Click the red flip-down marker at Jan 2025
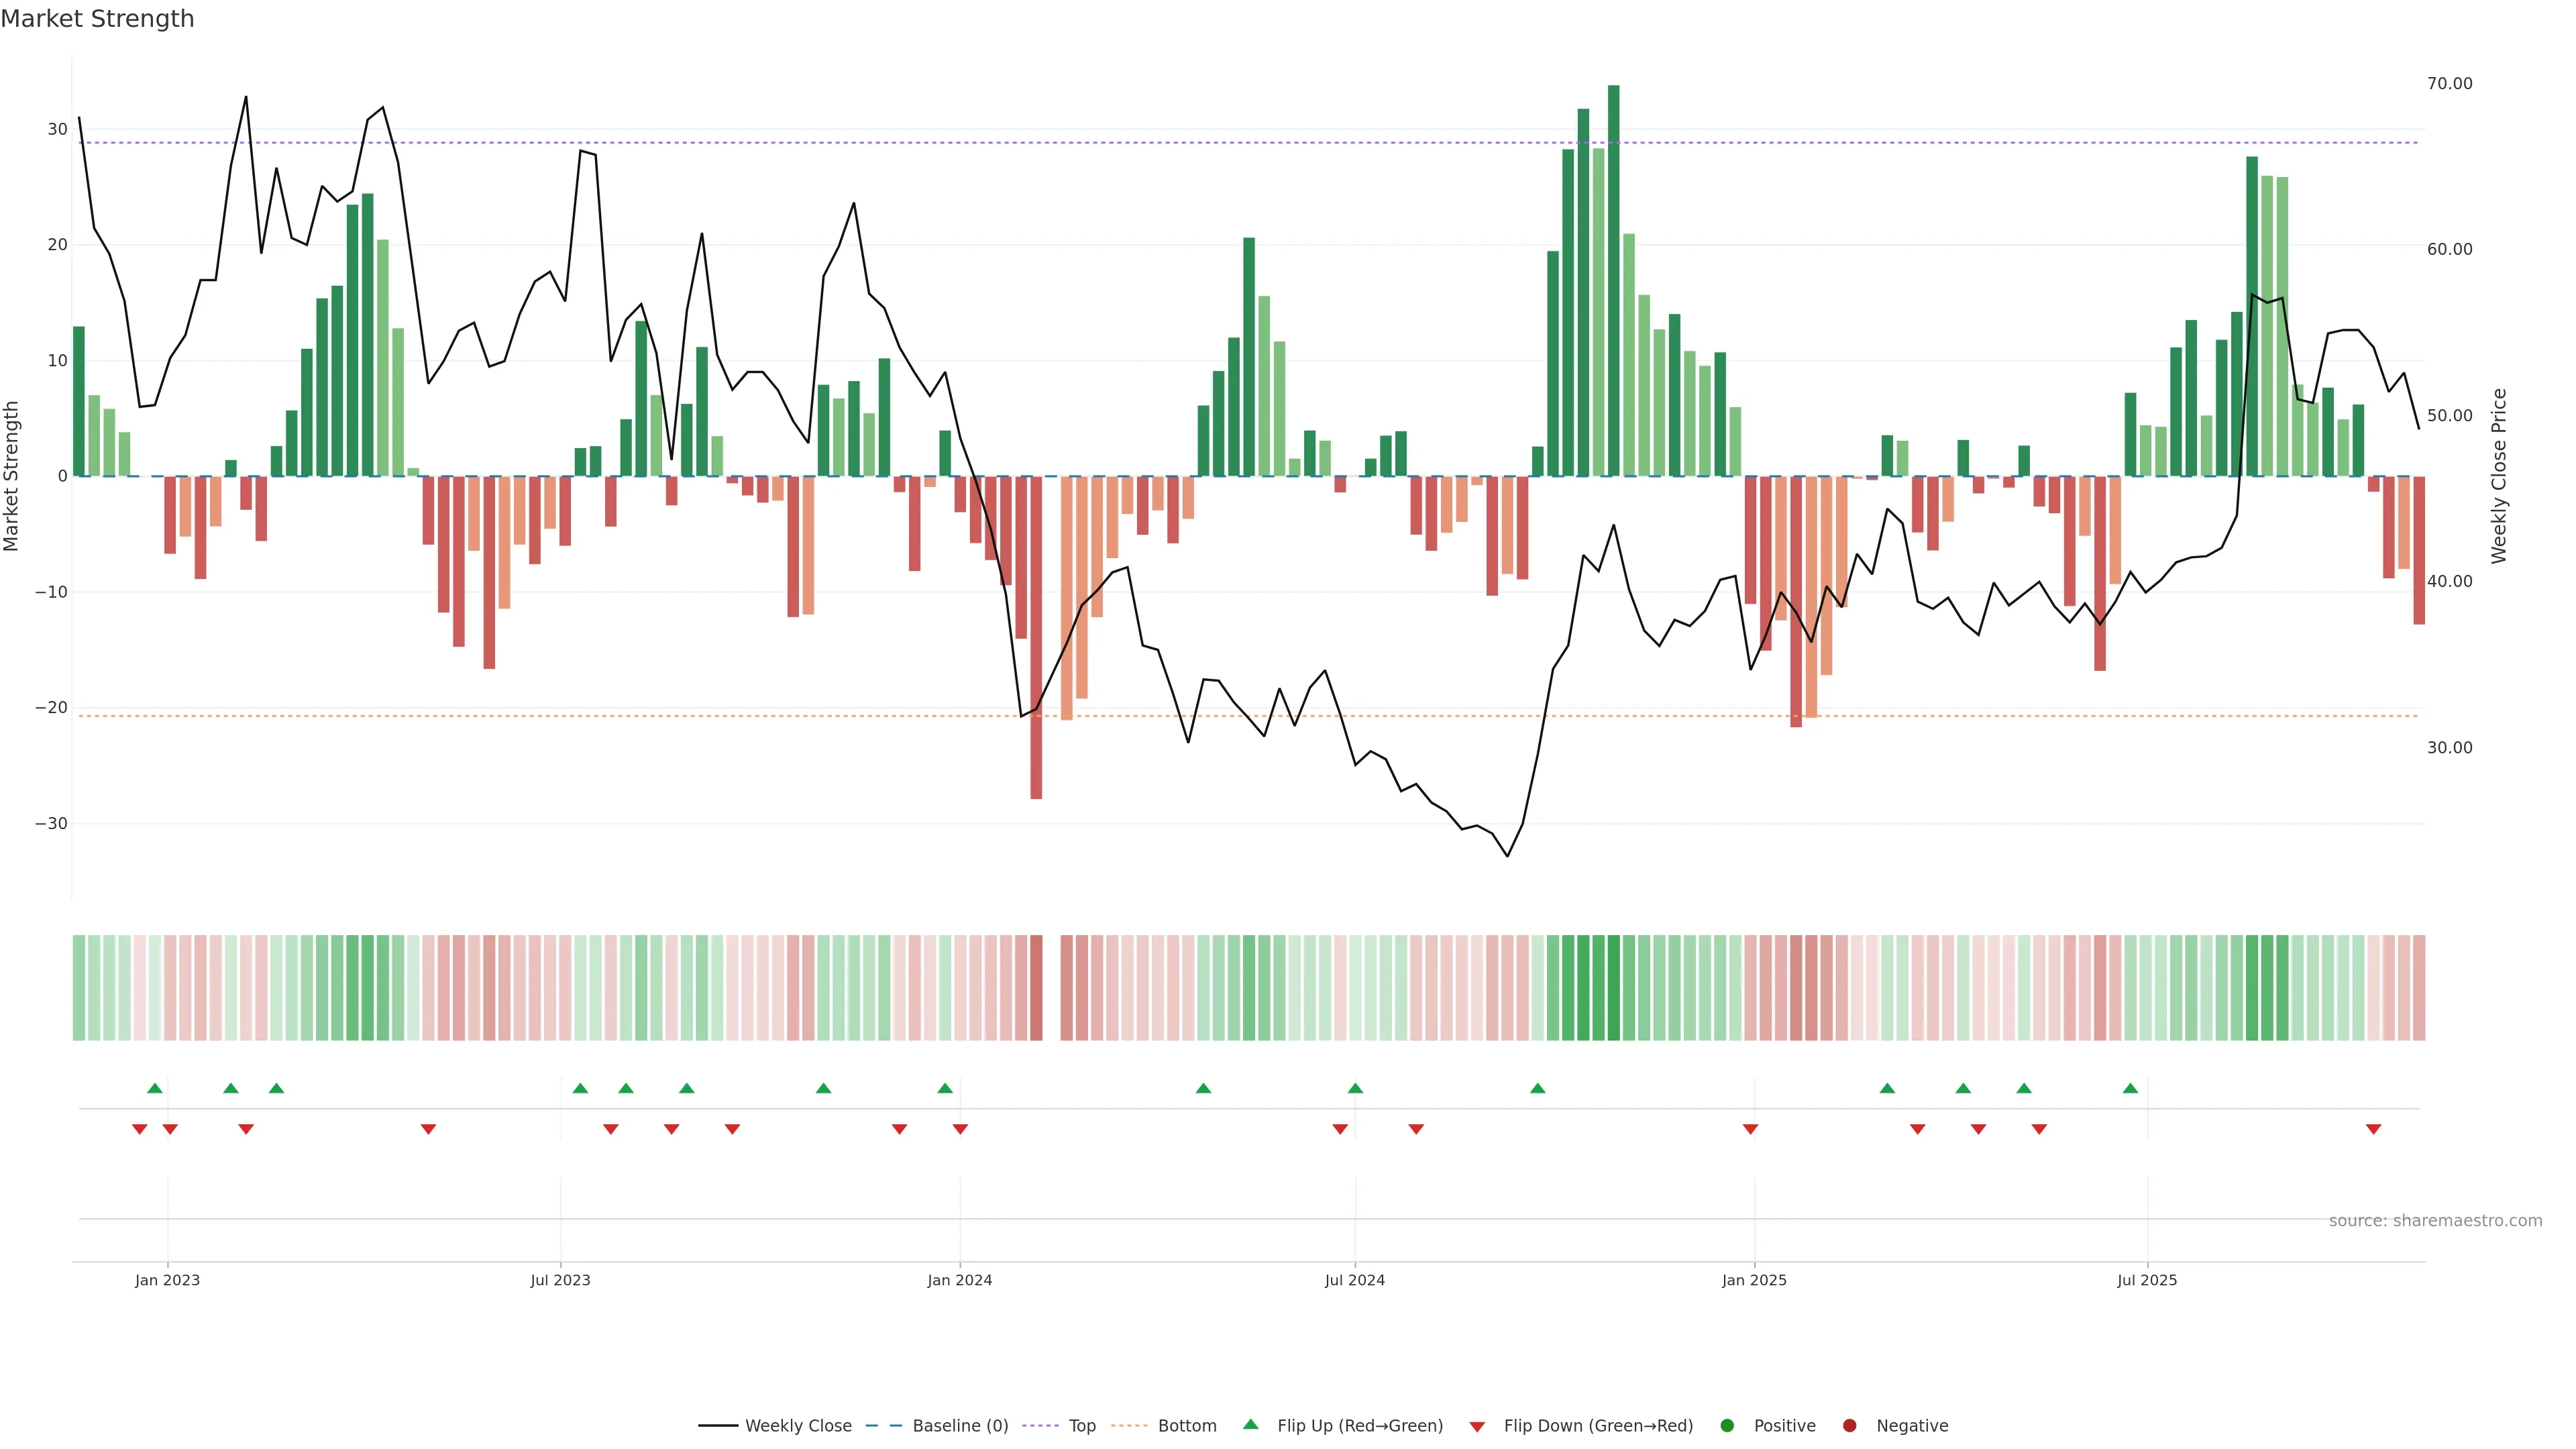Screen dimensions: 2576x1449 1750,1129
